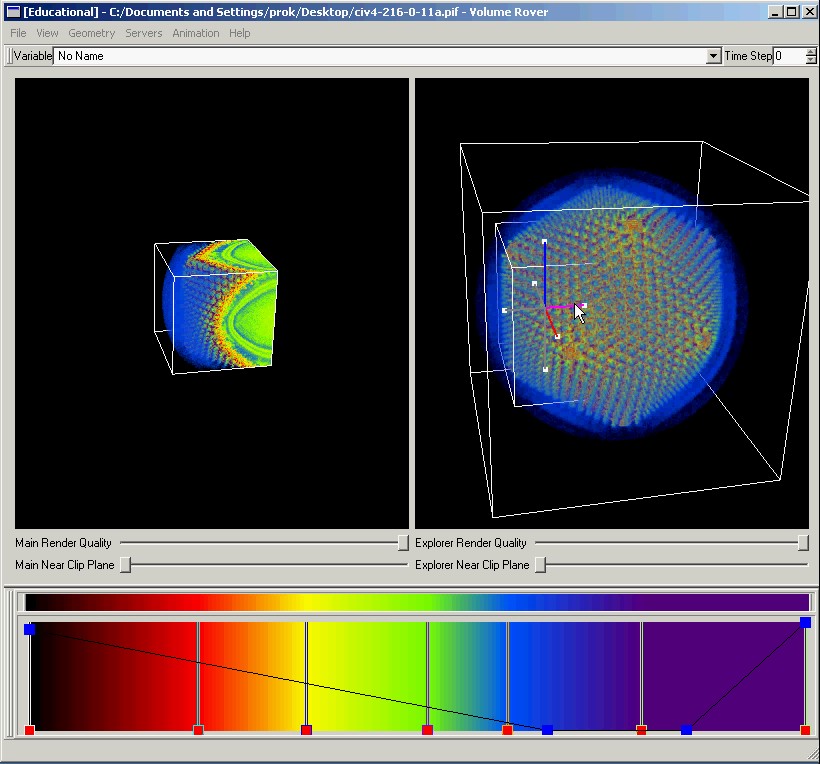Select the color node in the green band
The image size is (820, 764).
pyautogui.click(x=427, y=730)
